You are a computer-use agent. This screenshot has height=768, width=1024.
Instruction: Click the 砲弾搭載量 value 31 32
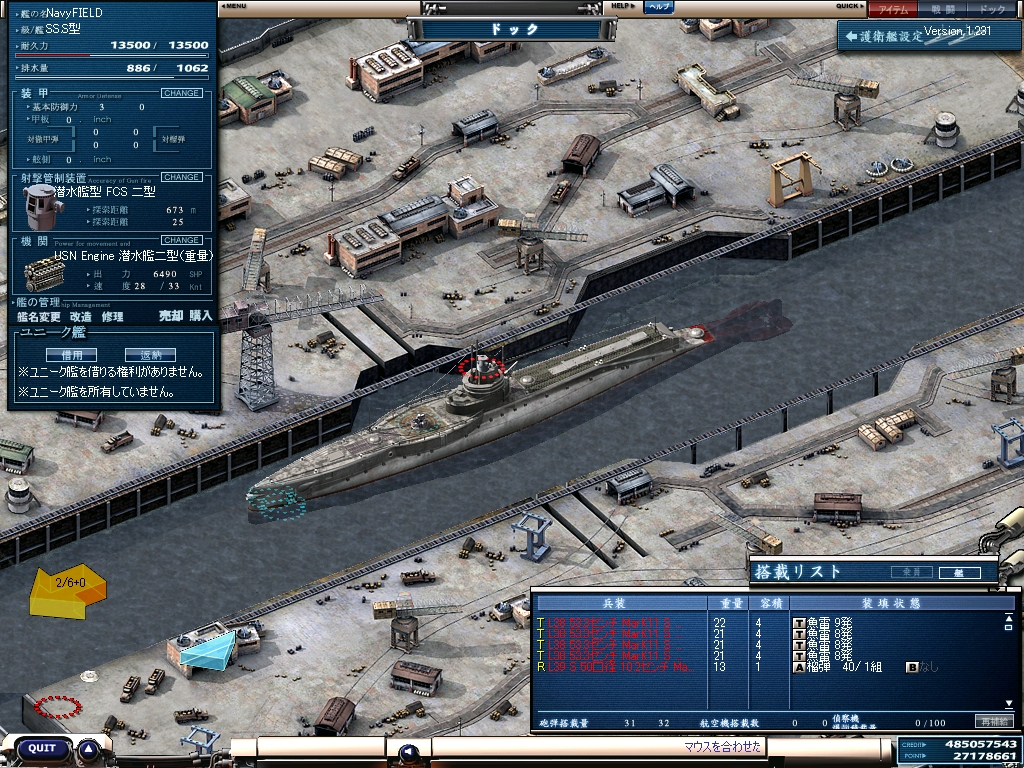tap(647, 723)
